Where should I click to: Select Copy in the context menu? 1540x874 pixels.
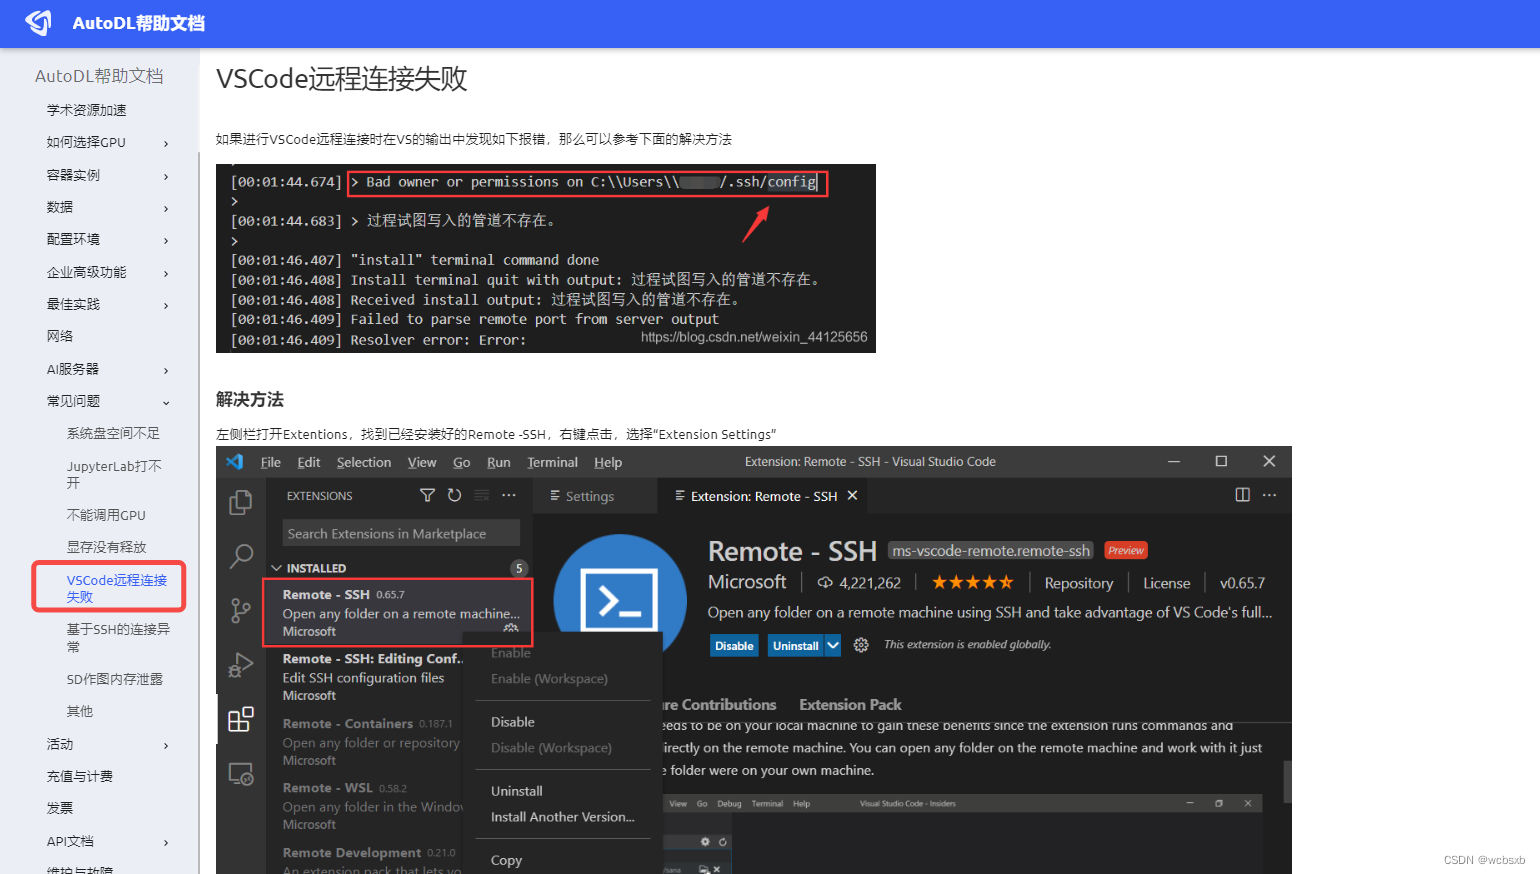pos(506,860)
